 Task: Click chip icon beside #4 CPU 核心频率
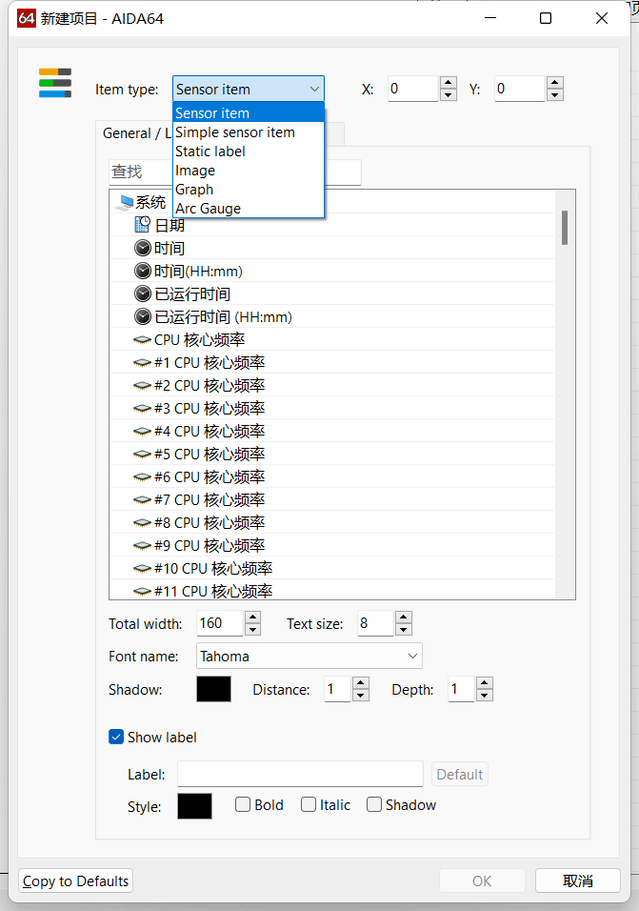[x=142, y=431]
